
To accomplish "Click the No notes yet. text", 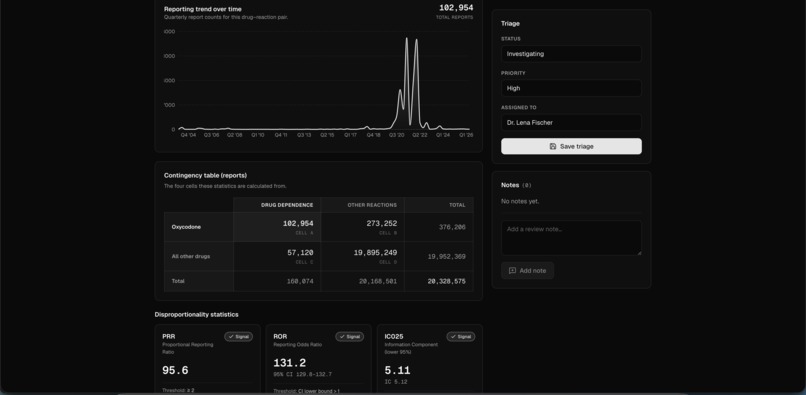I will coord(520,201).
